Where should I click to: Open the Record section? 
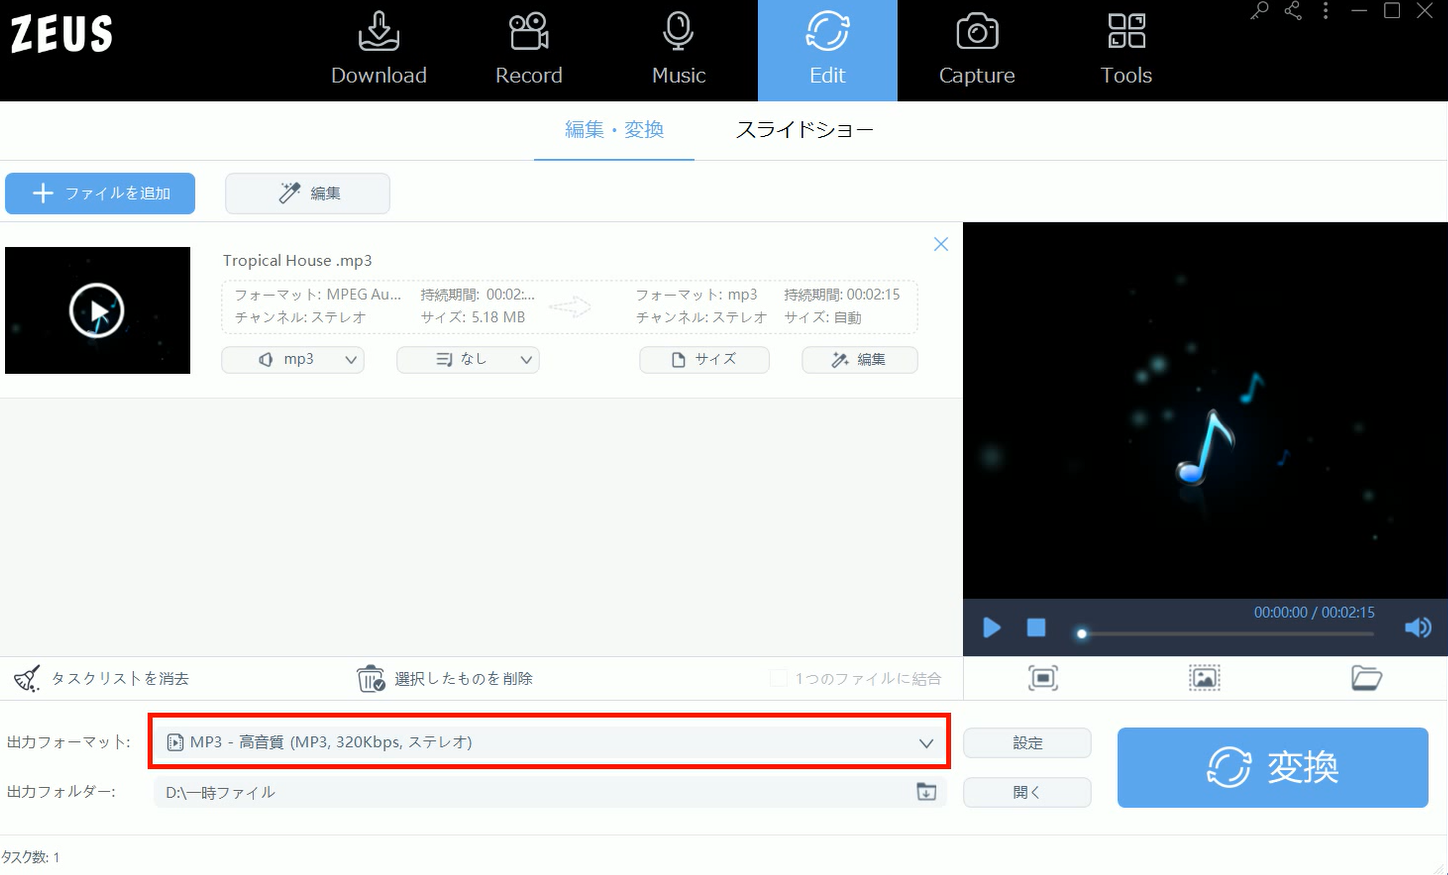pos(528,50)
